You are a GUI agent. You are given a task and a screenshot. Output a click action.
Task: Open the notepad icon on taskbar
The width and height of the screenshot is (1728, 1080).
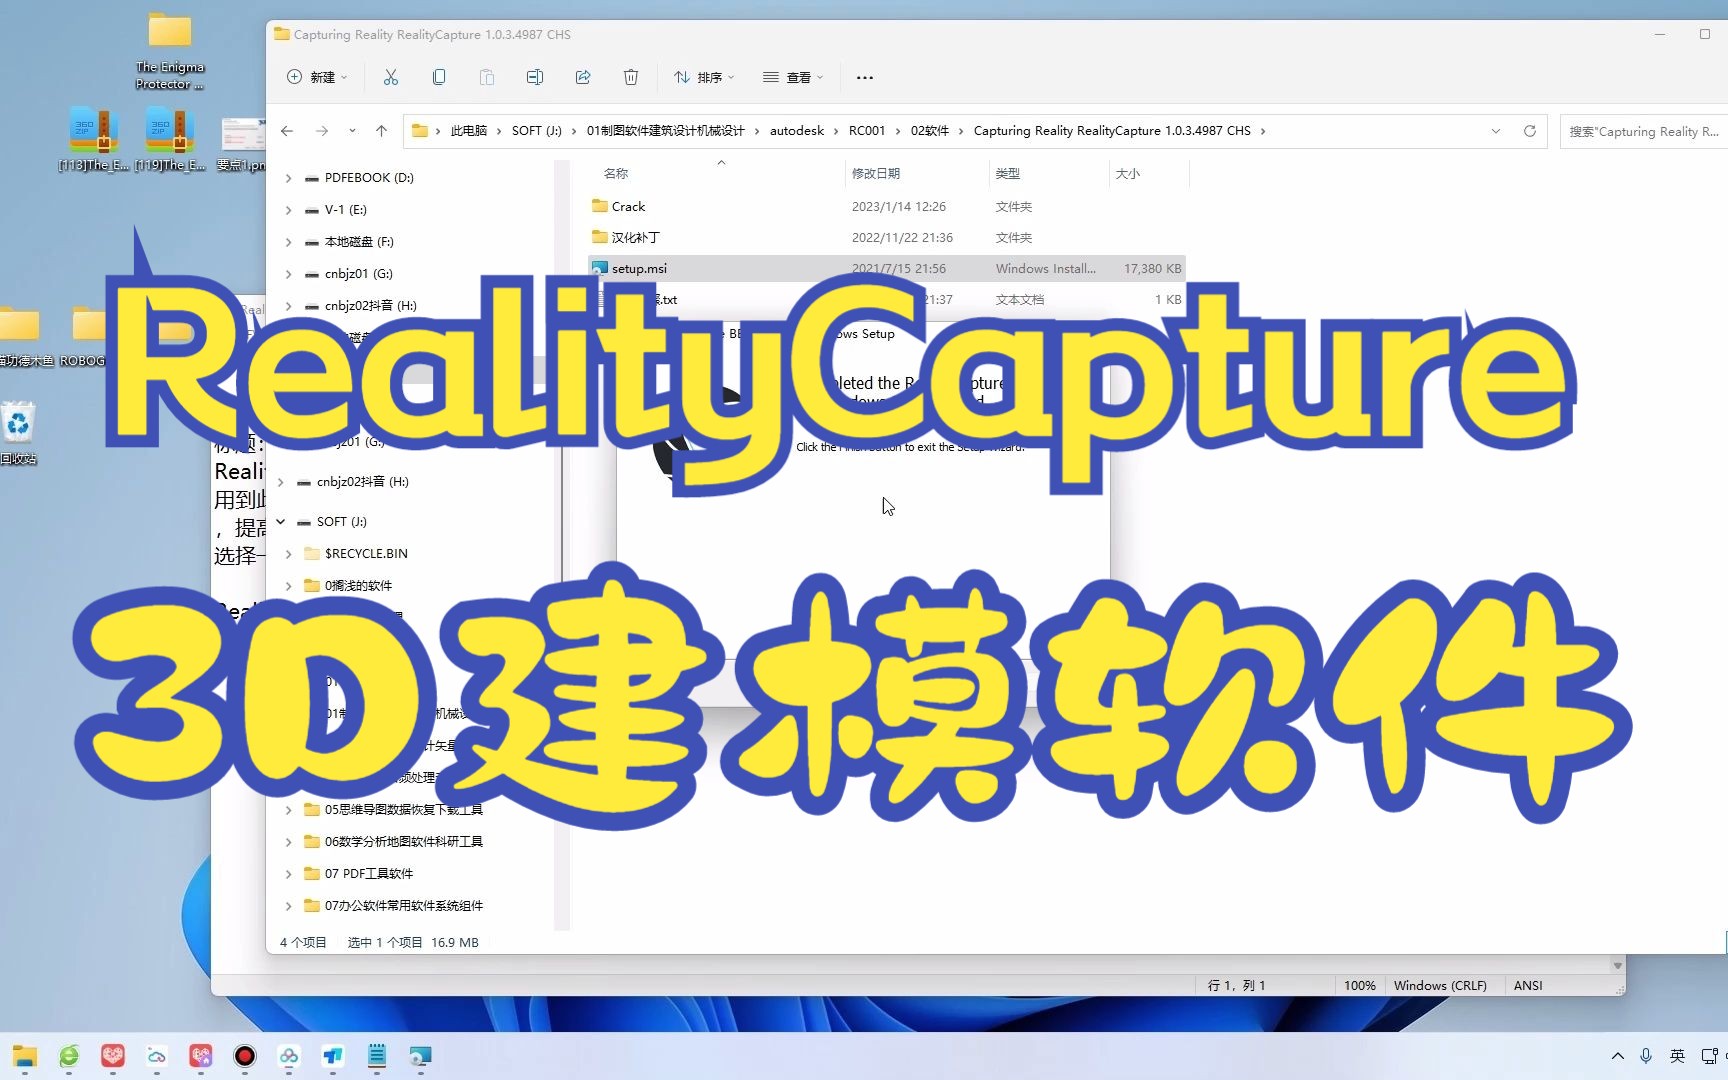(x=377, y=1056)
